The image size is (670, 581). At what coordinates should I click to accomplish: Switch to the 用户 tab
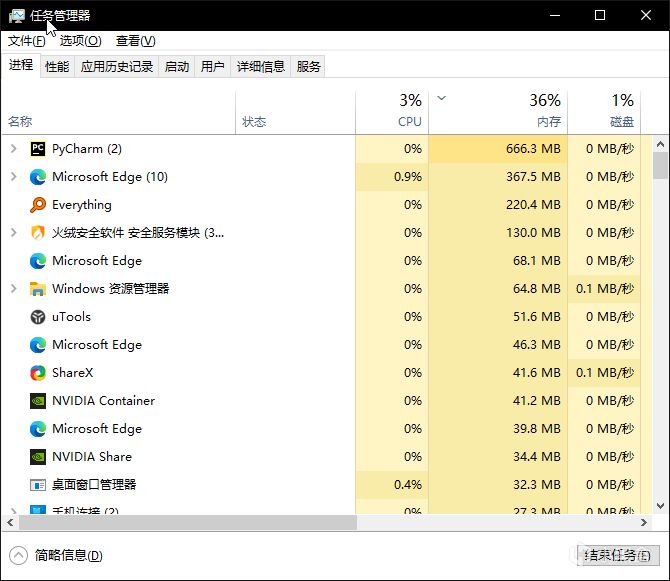[x=212, y=67]
